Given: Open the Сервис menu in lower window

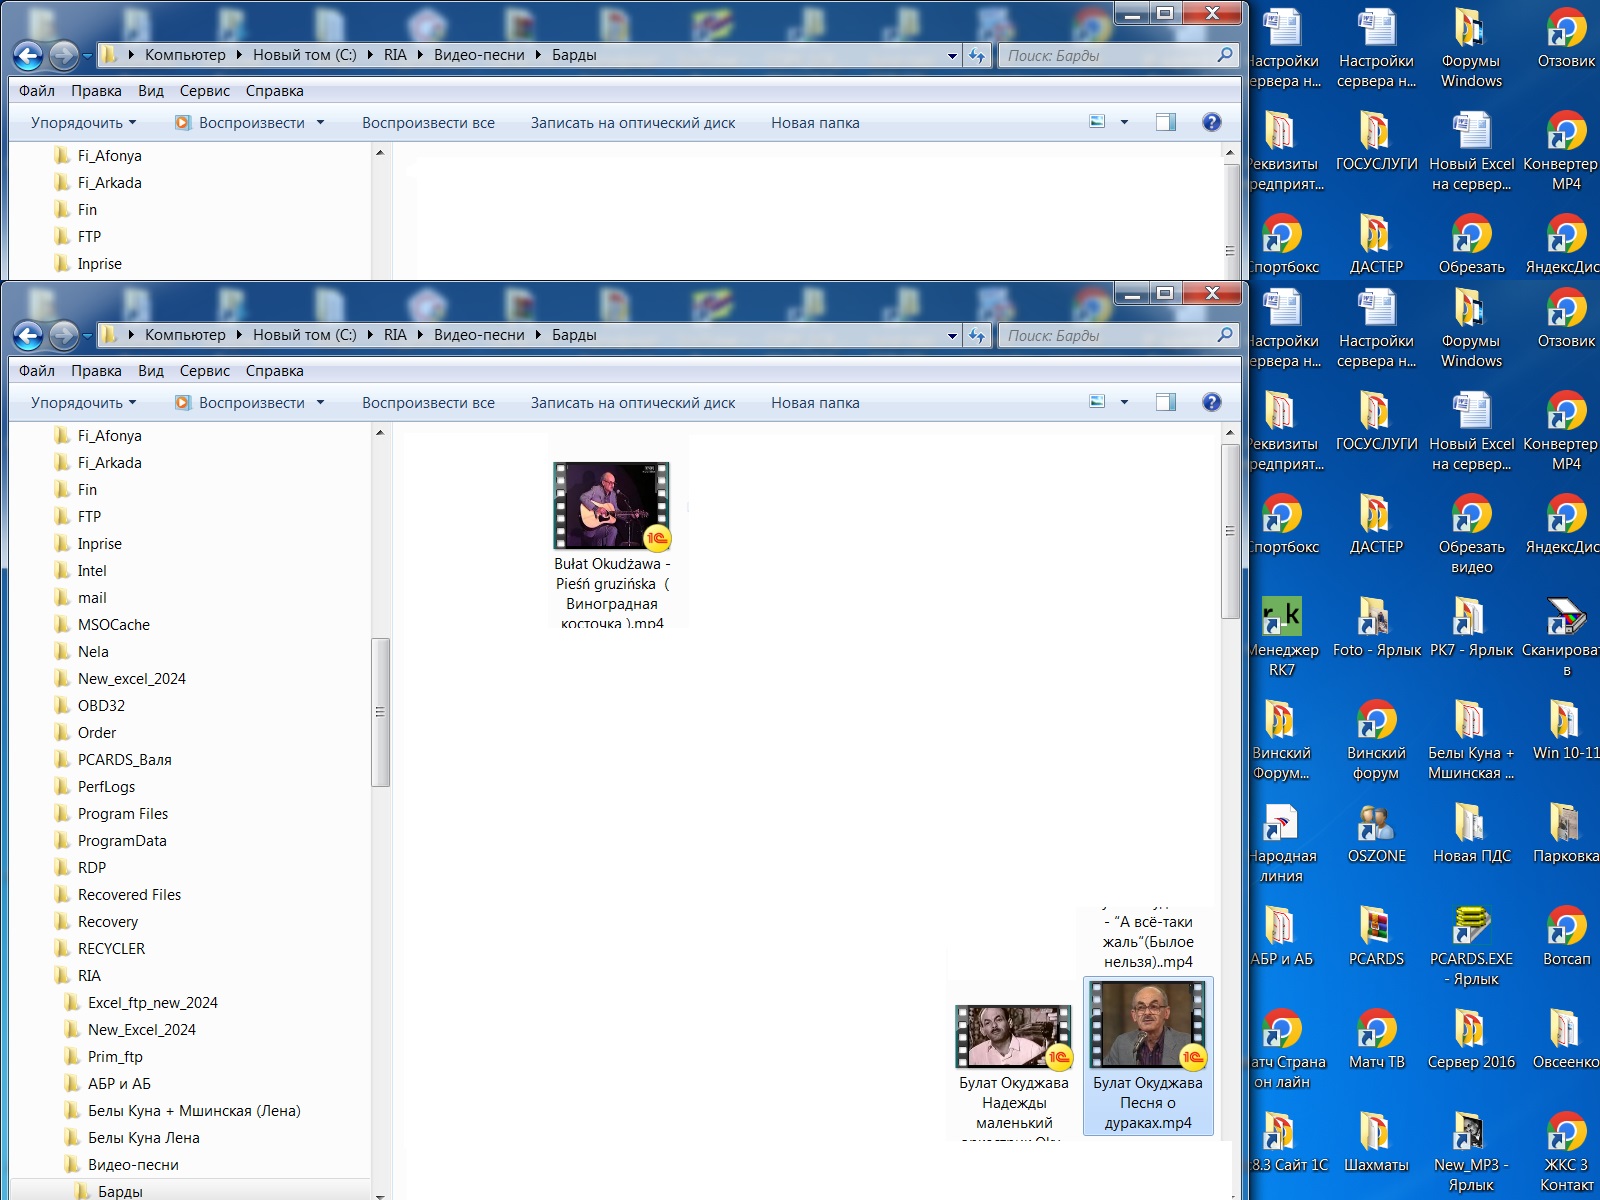Looking at the screenshot, I should (x=204, y=371).
